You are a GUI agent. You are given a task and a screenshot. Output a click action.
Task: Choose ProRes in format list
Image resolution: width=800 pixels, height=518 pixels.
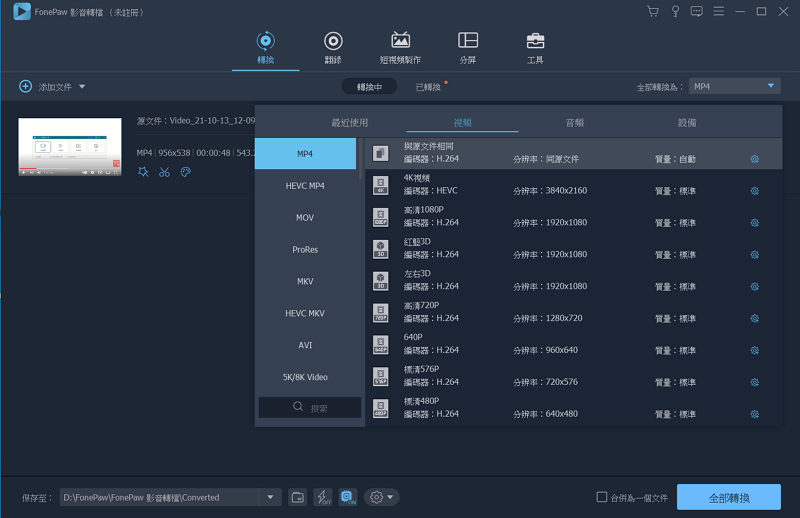point(305,250)
